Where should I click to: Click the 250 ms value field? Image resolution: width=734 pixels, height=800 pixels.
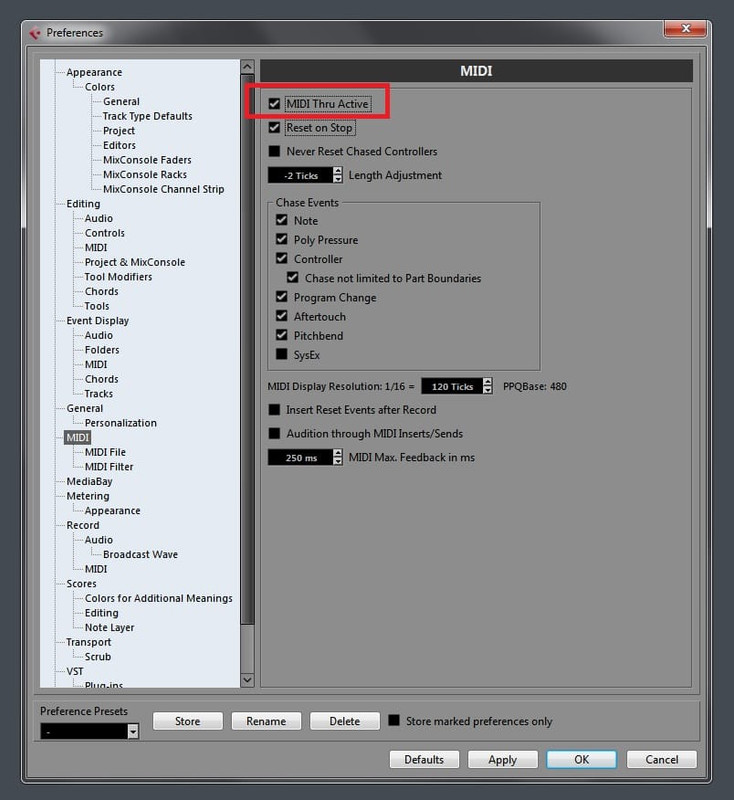click(x=300, y=457)
